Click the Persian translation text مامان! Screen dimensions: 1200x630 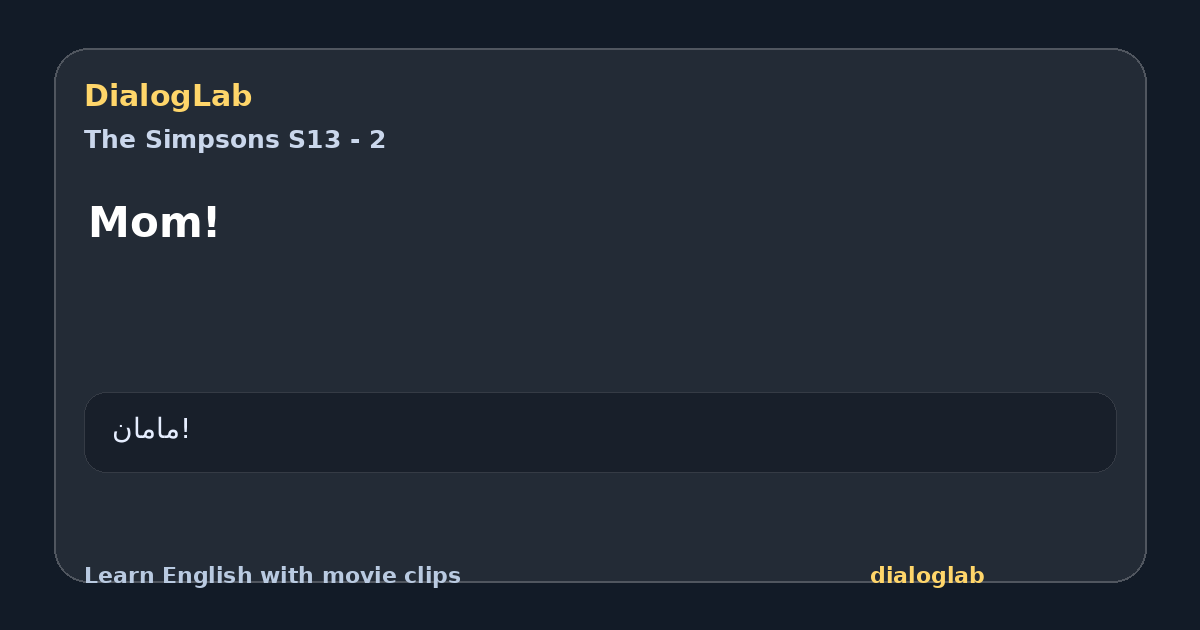pyautogui.click(x=151, y=429)
